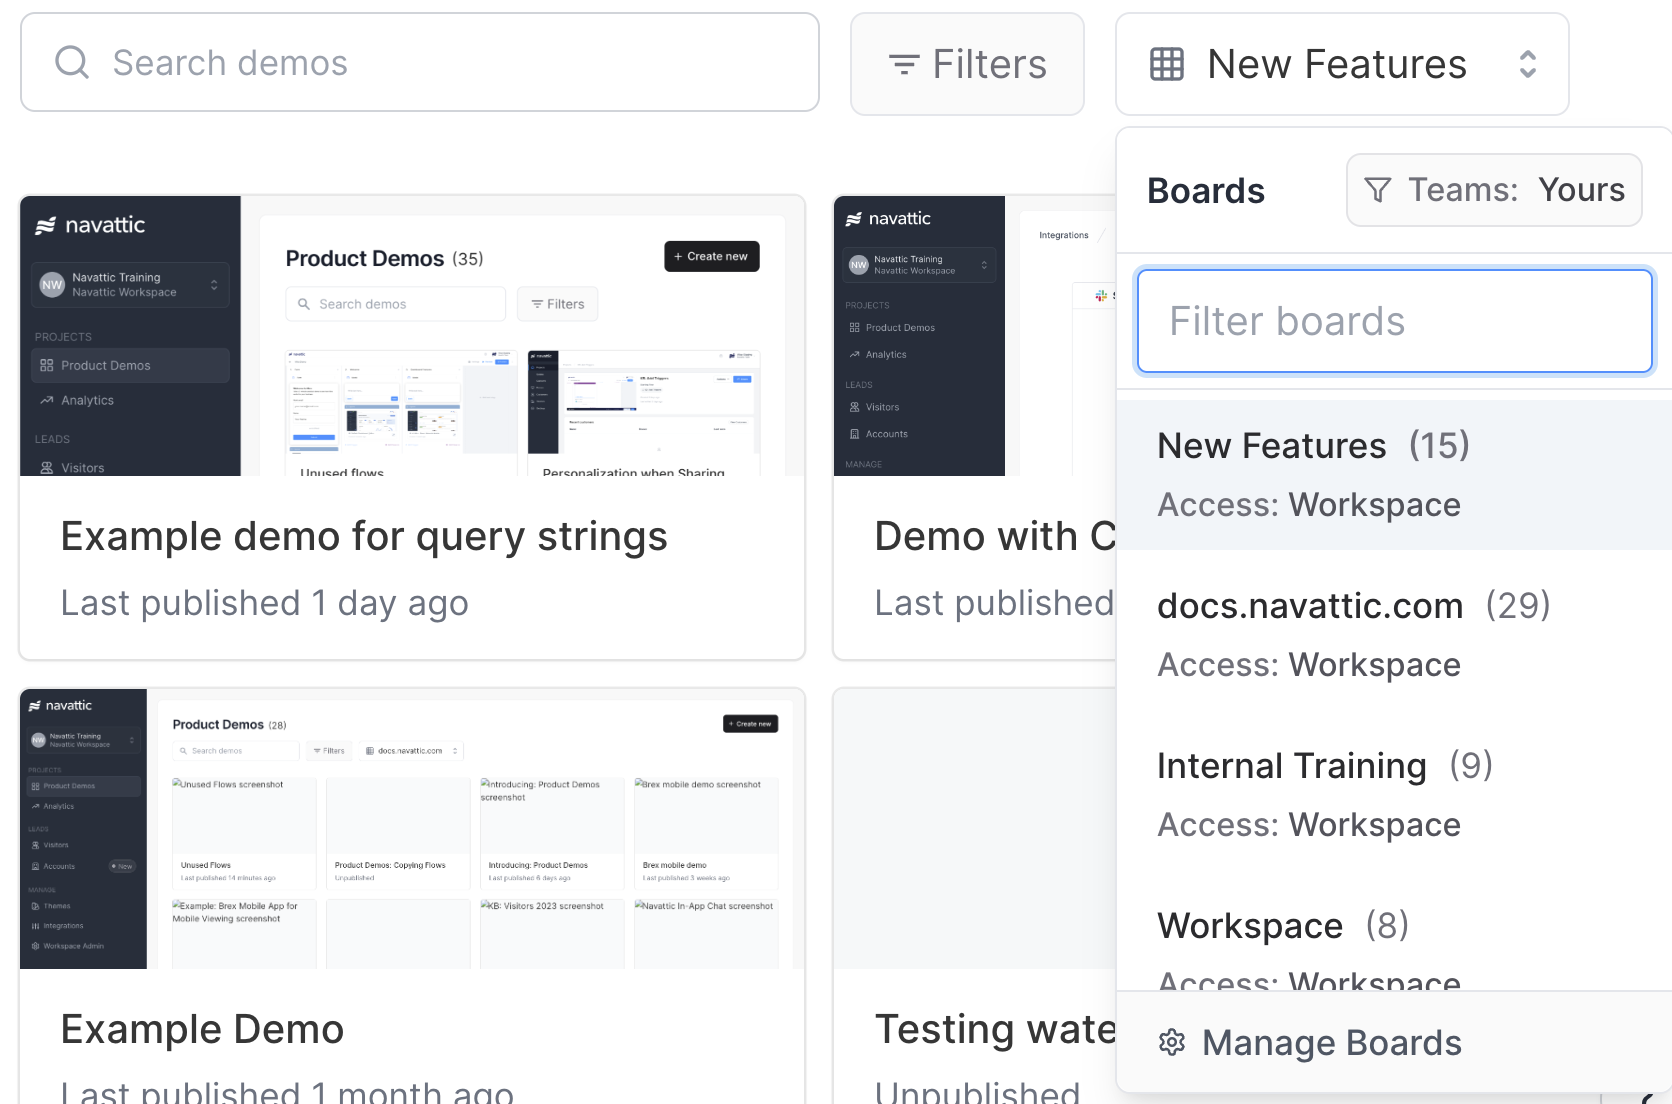Viewport: 1672px width, 1104px height.
Task: Select the Internal Training (9) board
Action: point(1394,795)
